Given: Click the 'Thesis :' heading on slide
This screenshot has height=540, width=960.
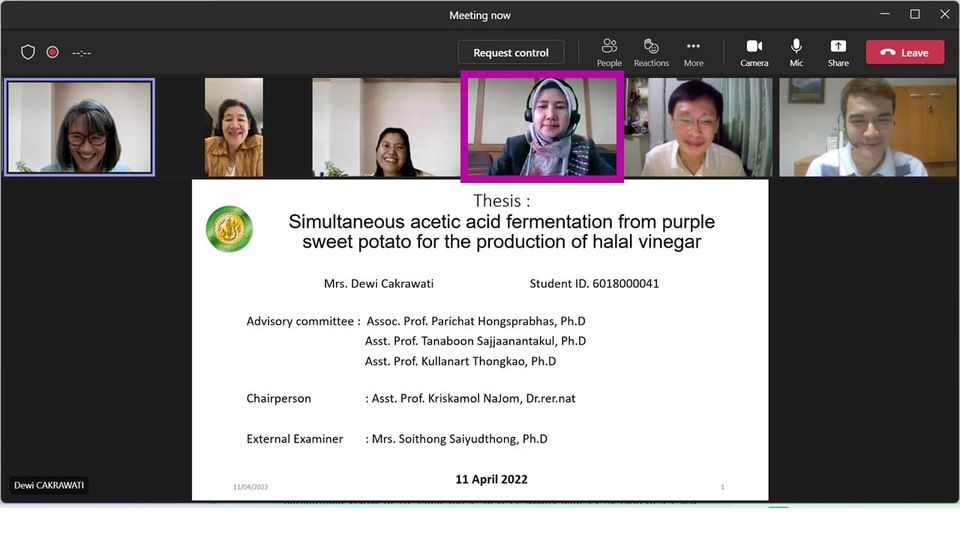Looking at the screenshot, I should tap(501, 201).
